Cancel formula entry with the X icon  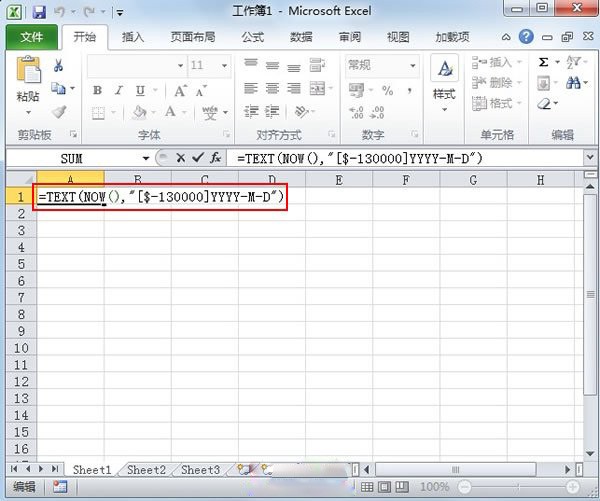tap(181, 158)
